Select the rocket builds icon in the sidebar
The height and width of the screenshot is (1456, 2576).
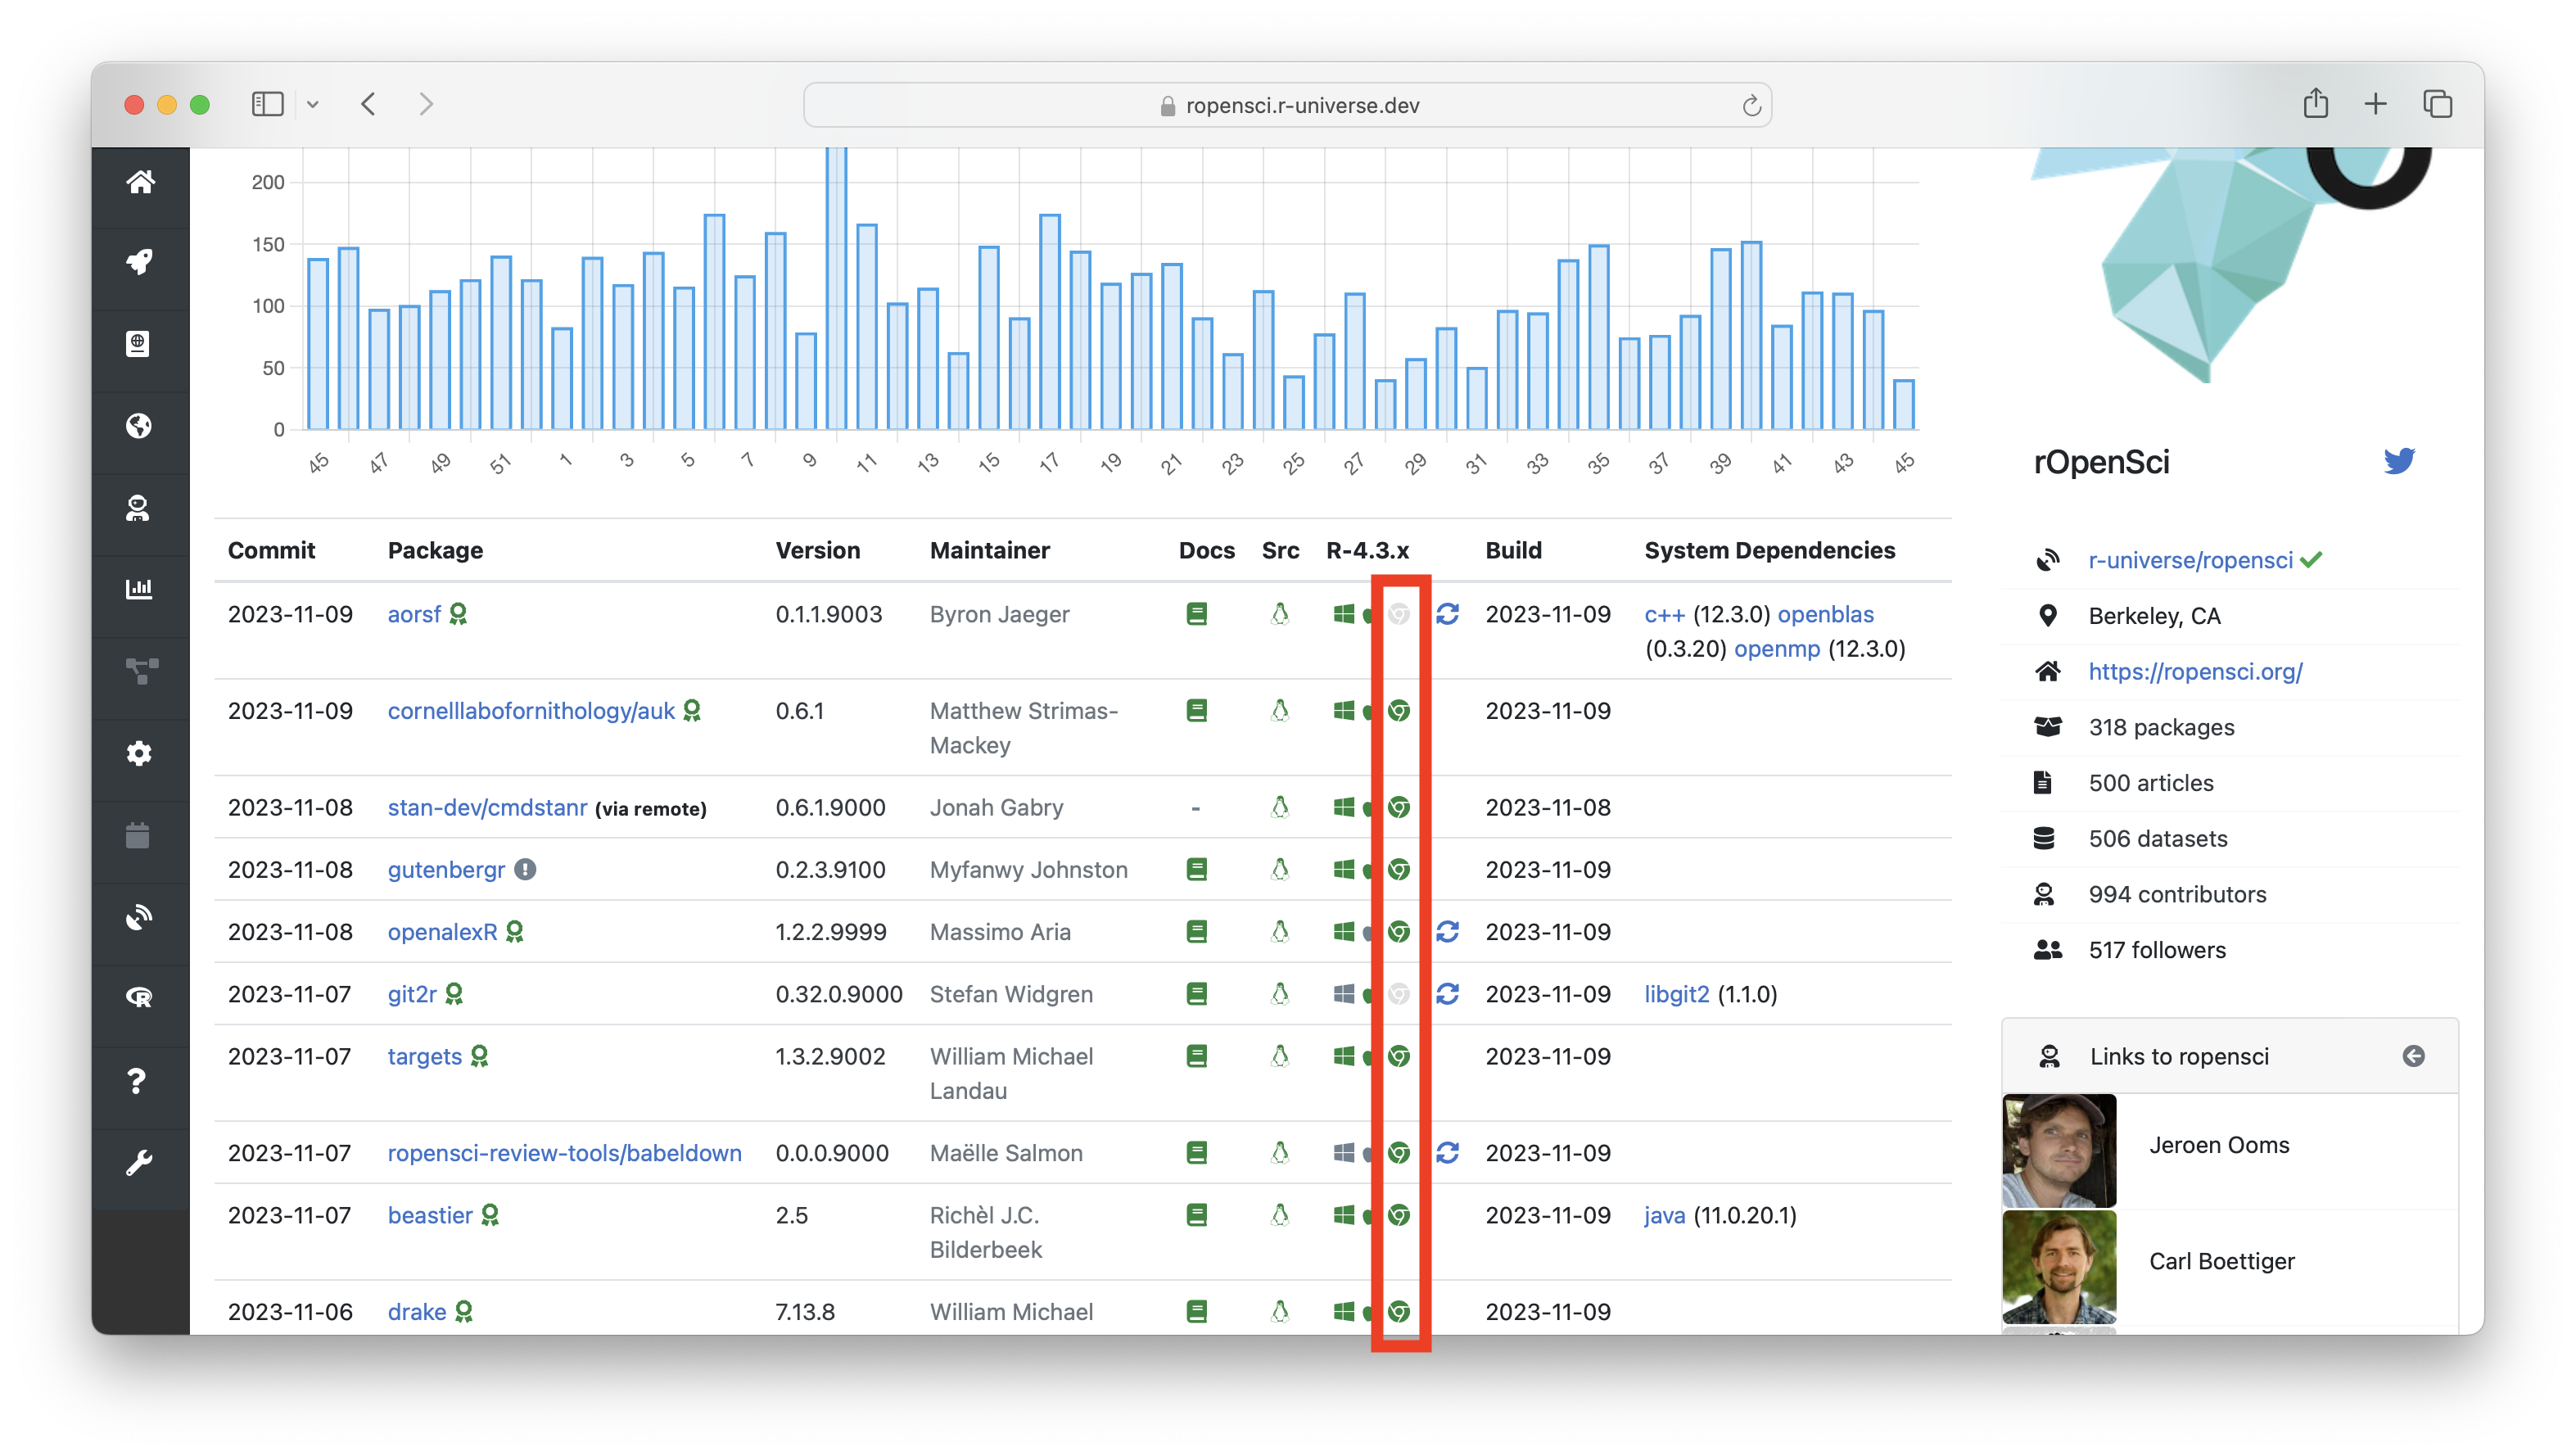click(141, 261)
